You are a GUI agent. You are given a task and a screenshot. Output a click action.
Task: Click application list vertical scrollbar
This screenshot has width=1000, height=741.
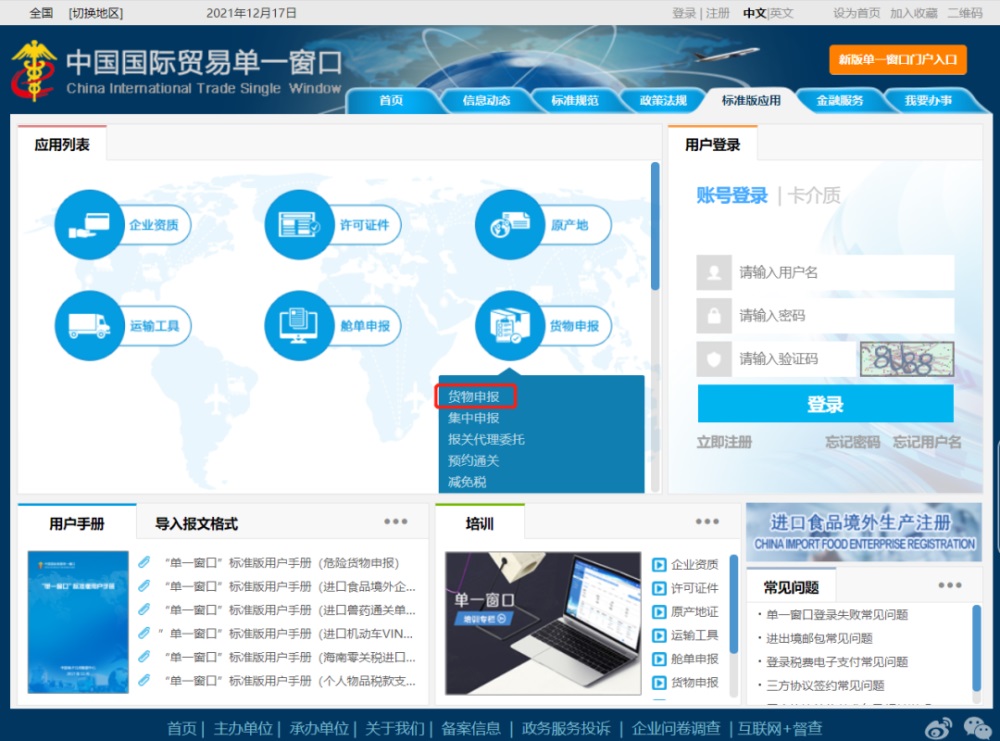[655, 226]
